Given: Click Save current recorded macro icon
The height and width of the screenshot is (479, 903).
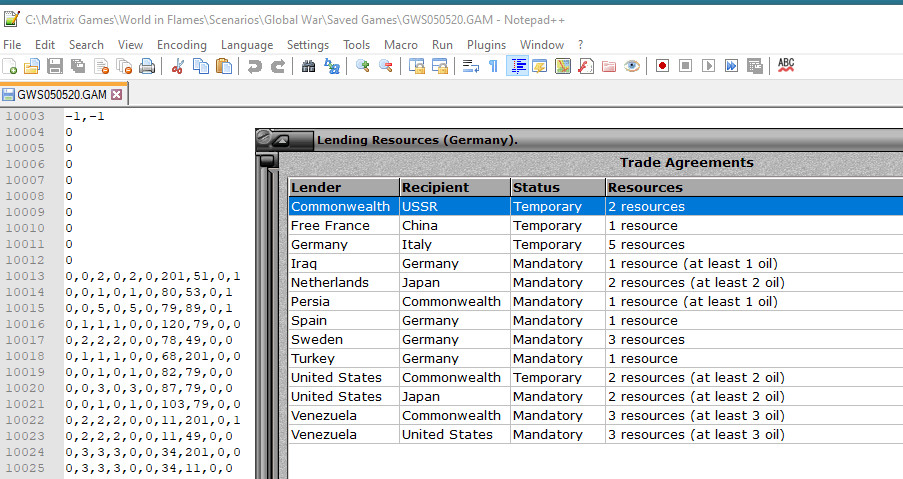Looking at the screenshot, I should pos(754,66).
